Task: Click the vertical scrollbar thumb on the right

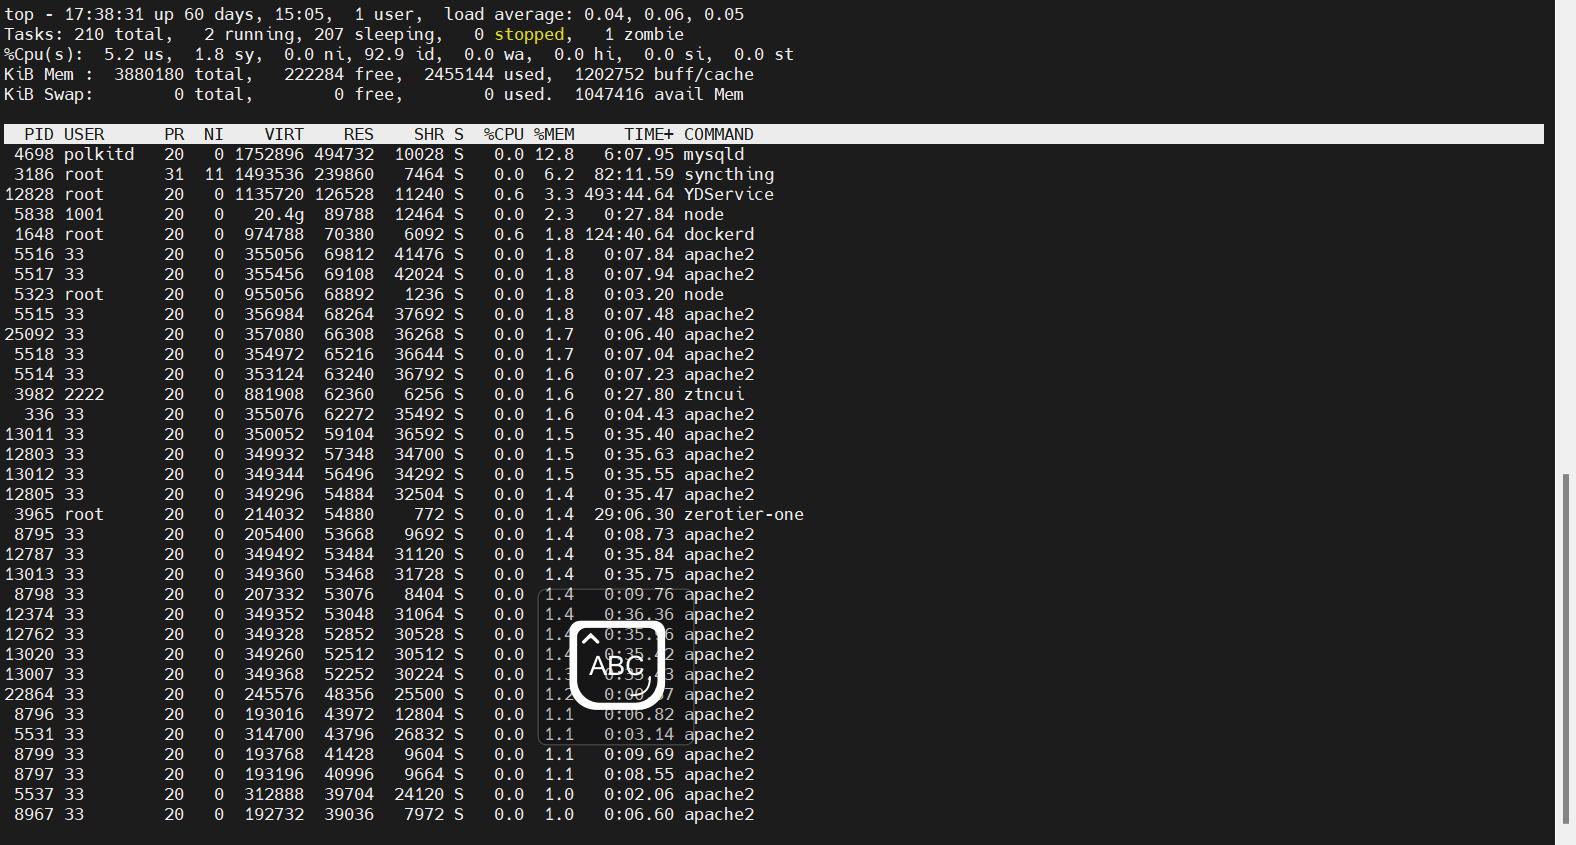Action: [1565, 648]
